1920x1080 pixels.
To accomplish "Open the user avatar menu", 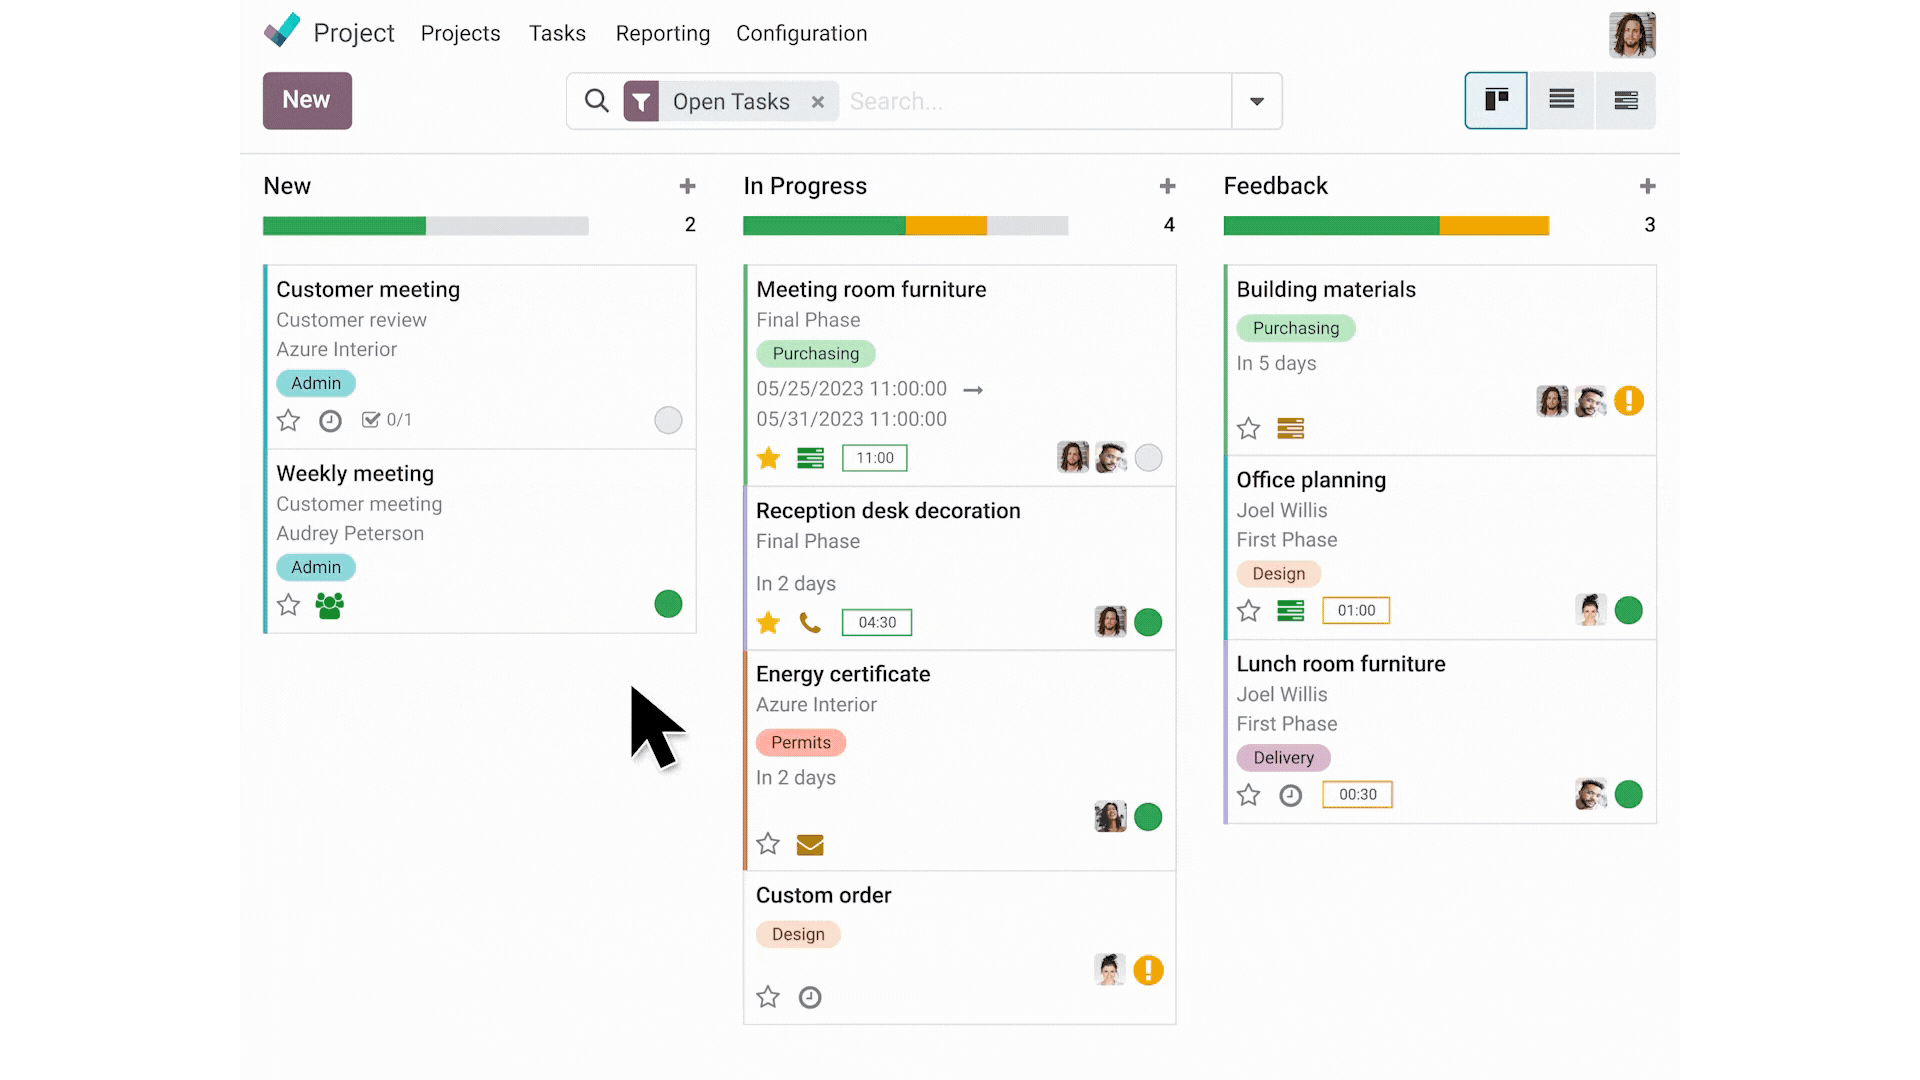I will 1632,34.
